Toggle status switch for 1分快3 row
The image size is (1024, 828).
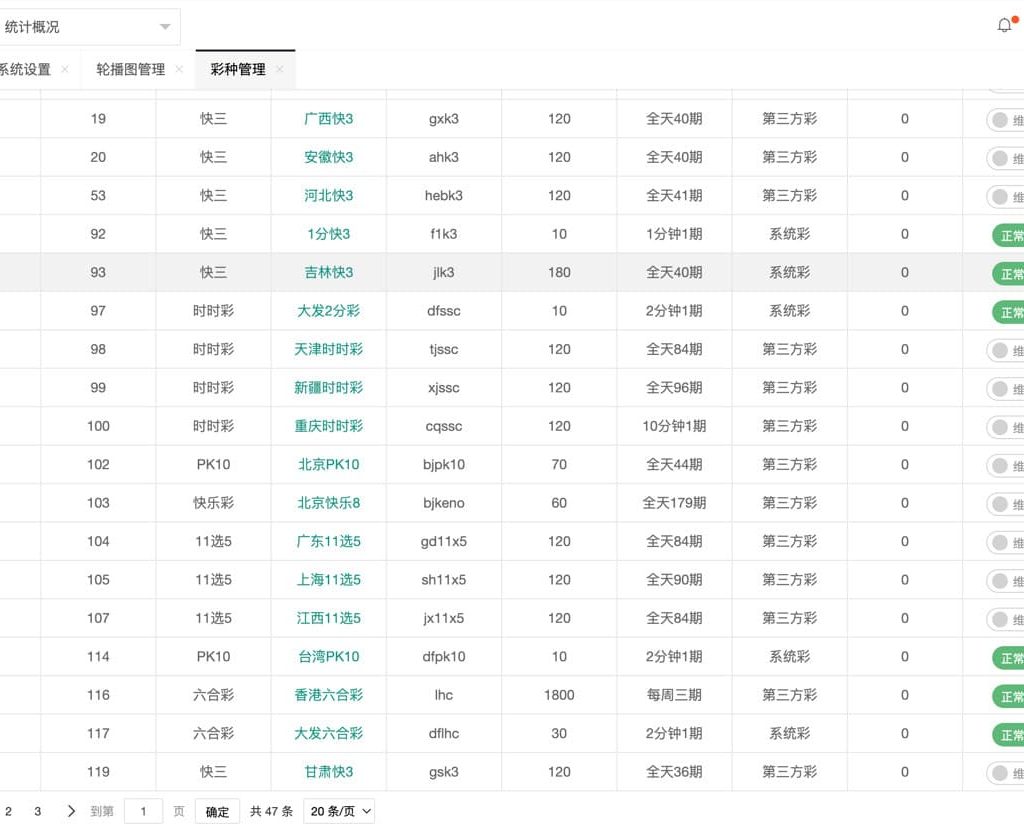1007,236
